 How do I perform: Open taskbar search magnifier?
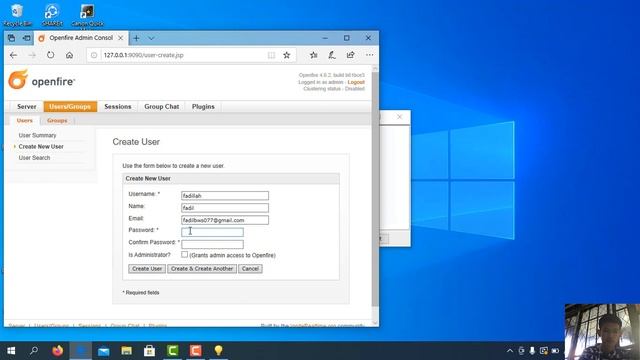(x=34, y=351)
